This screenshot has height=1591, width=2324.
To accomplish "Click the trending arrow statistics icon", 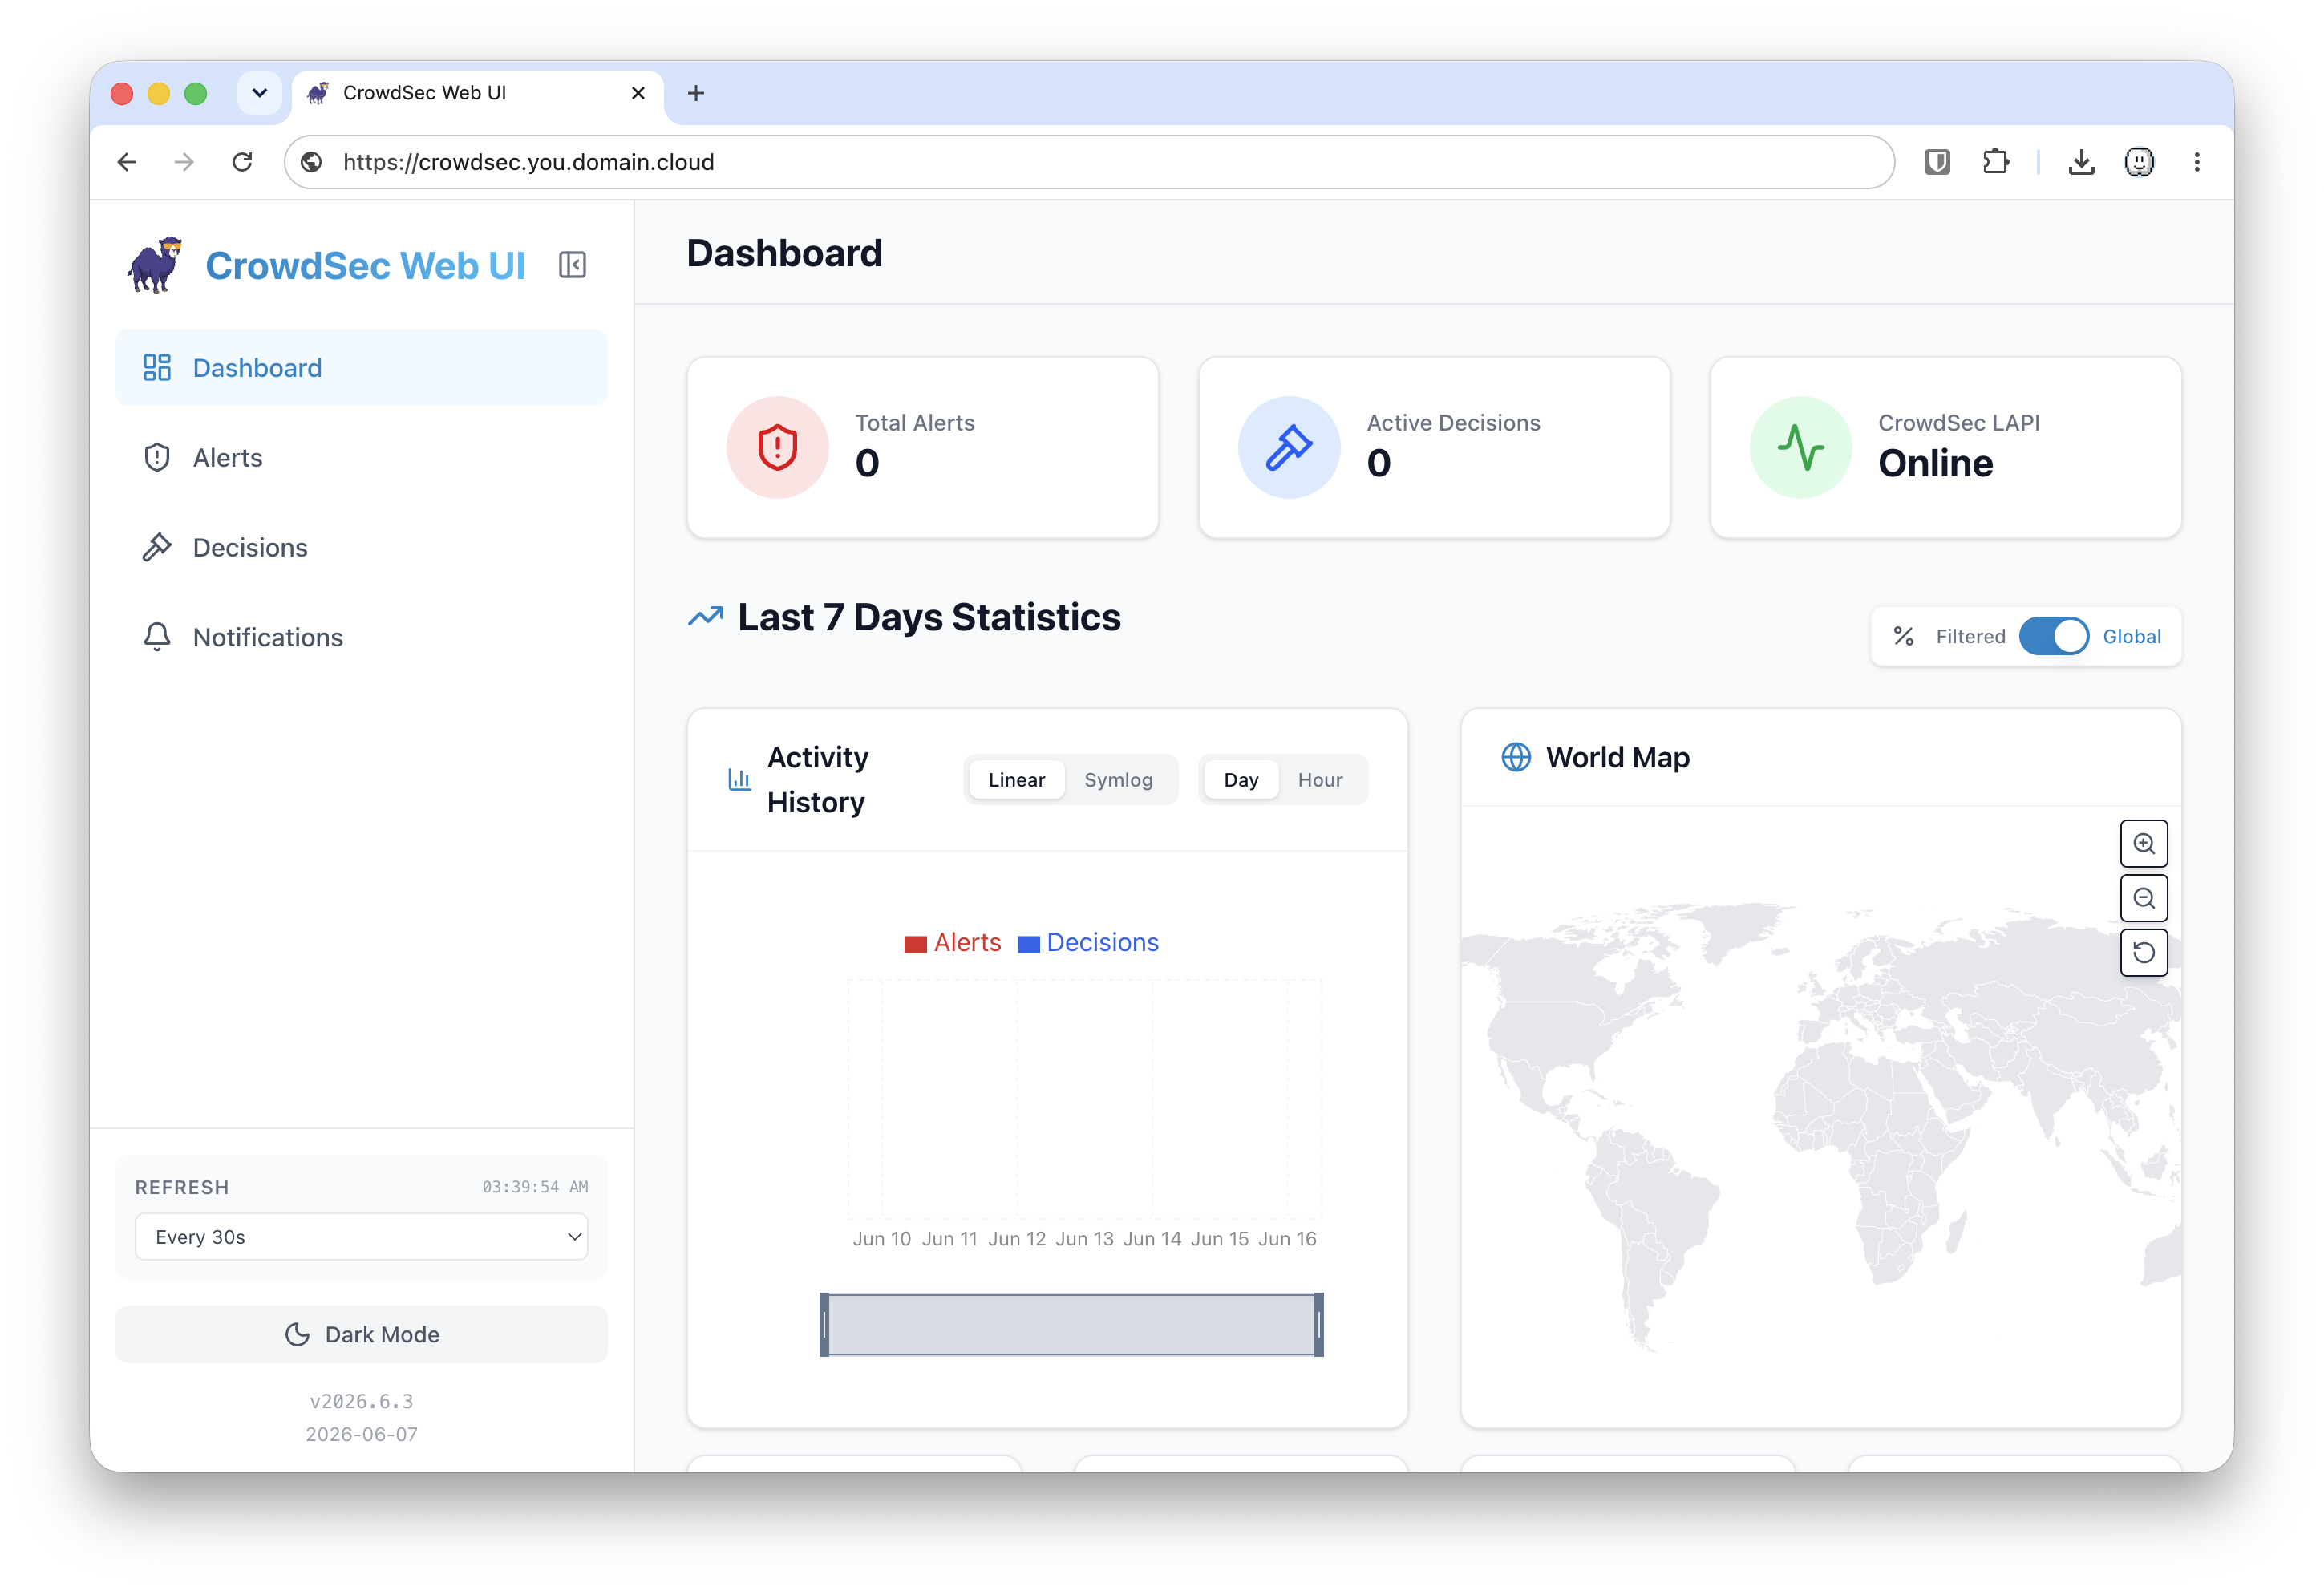I will 706,617.
